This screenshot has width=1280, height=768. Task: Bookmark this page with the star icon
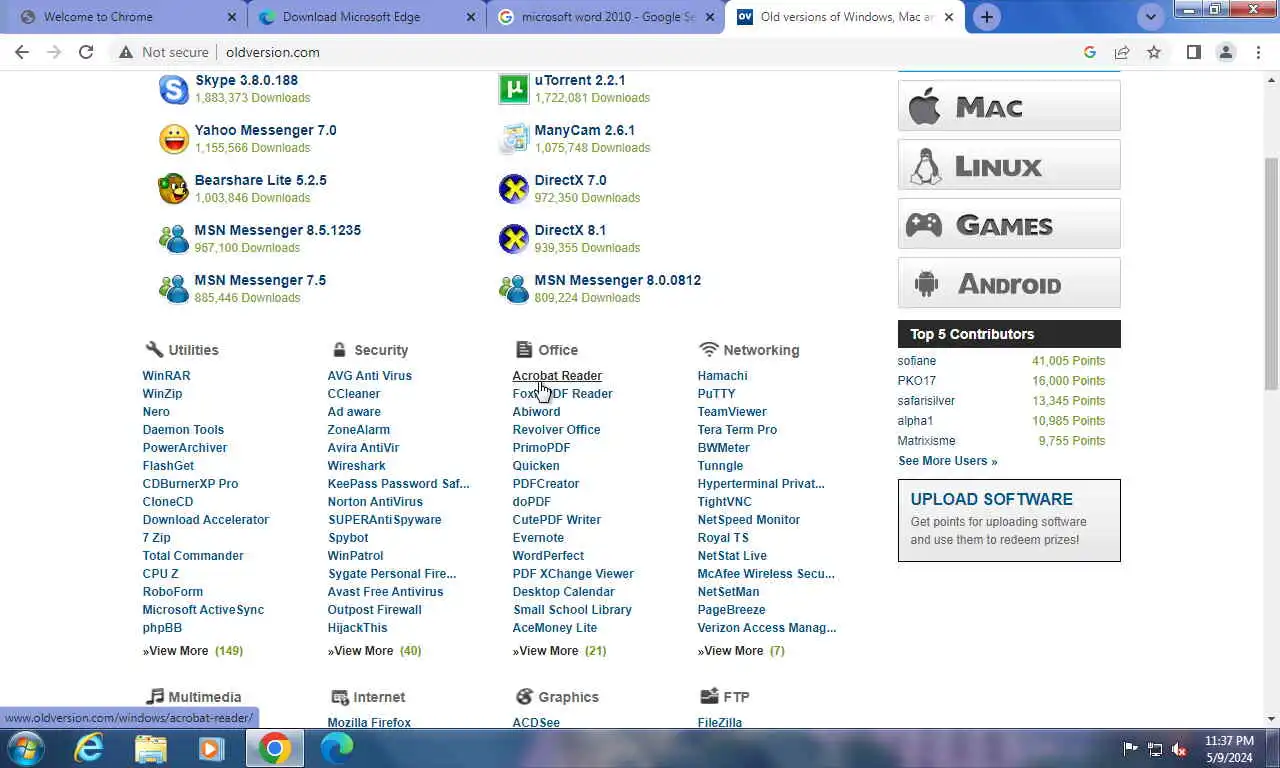1154,52
